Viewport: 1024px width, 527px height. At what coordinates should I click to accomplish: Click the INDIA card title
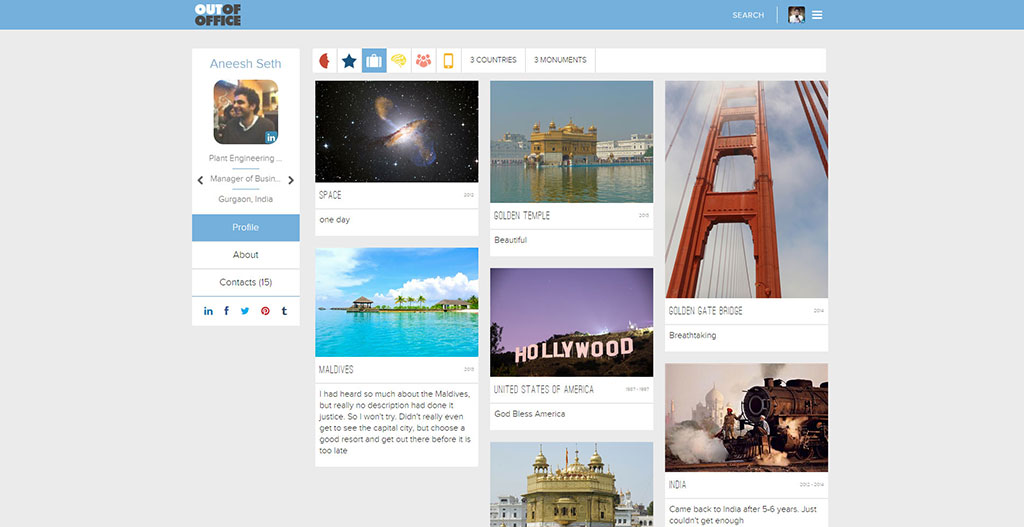677,485
